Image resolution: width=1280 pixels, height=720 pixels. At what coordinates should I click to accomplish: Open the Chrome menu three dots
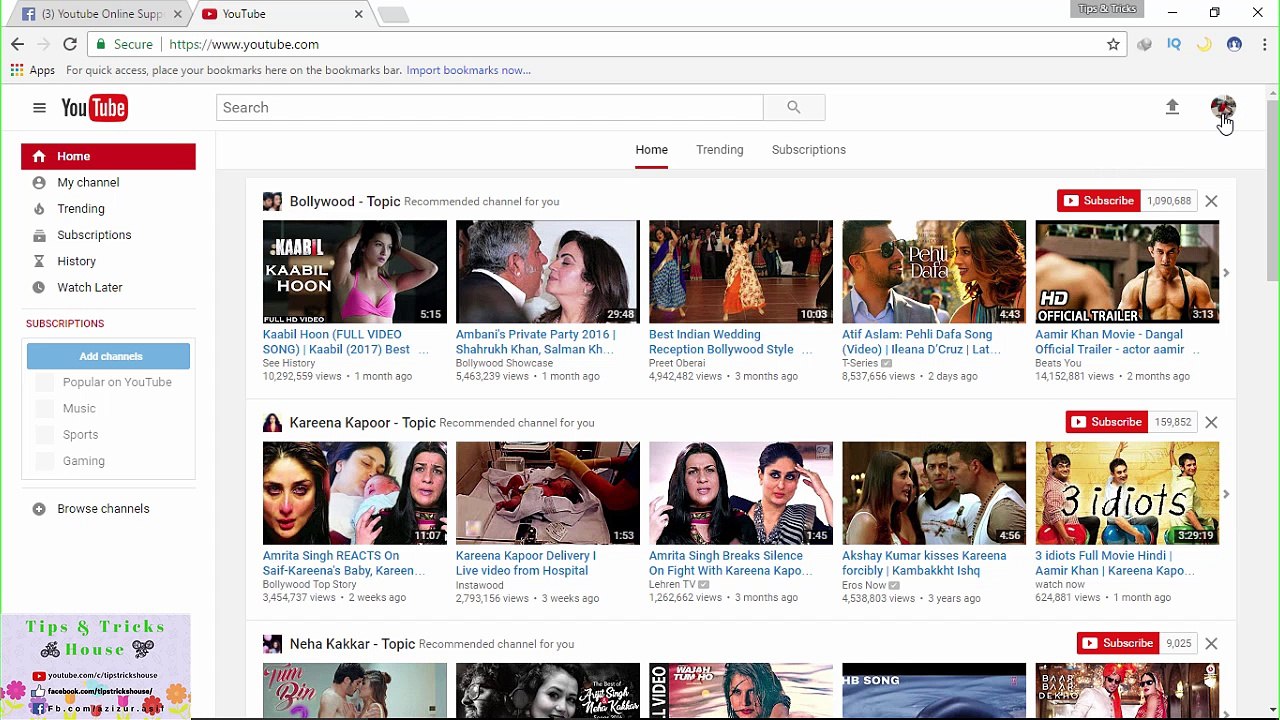click(x=1265, y=44)
